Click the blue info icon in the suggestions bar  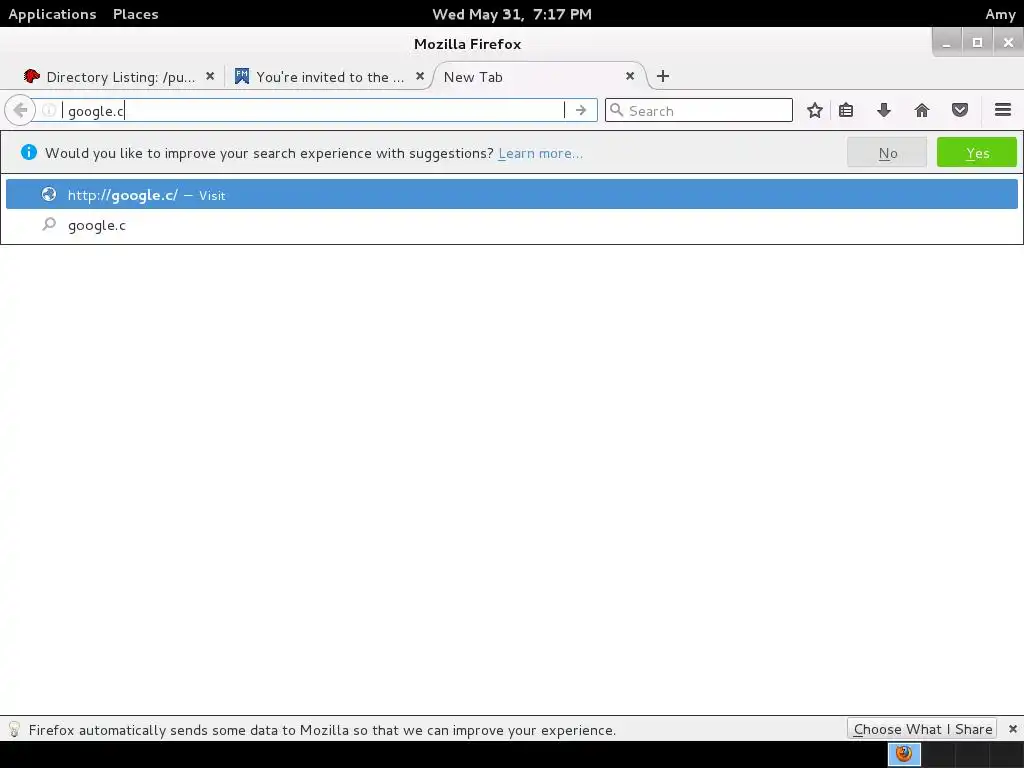(29, 152)
